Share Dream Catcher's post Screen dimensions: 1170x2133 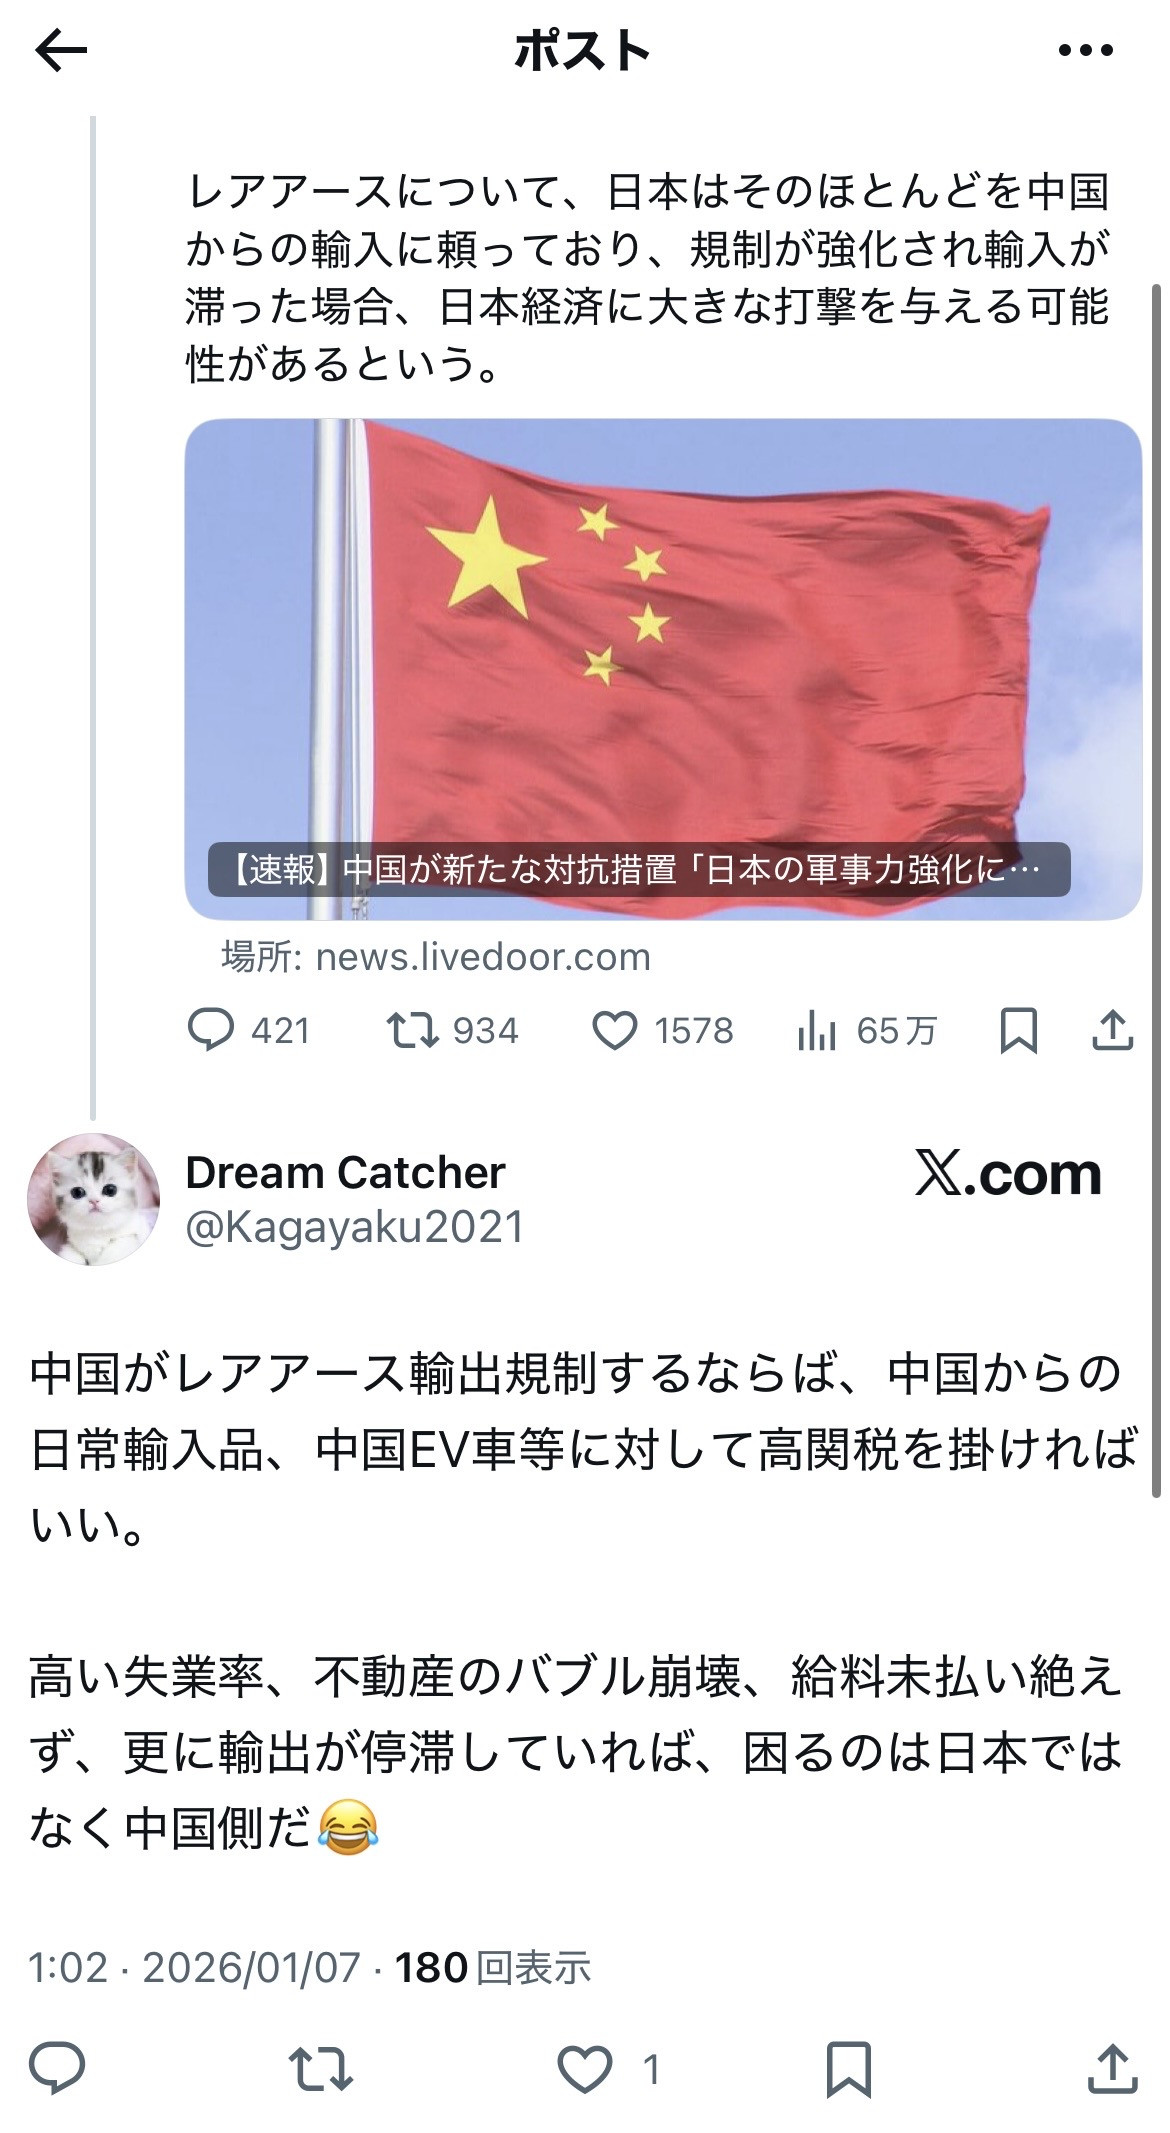[1112, 2069]
